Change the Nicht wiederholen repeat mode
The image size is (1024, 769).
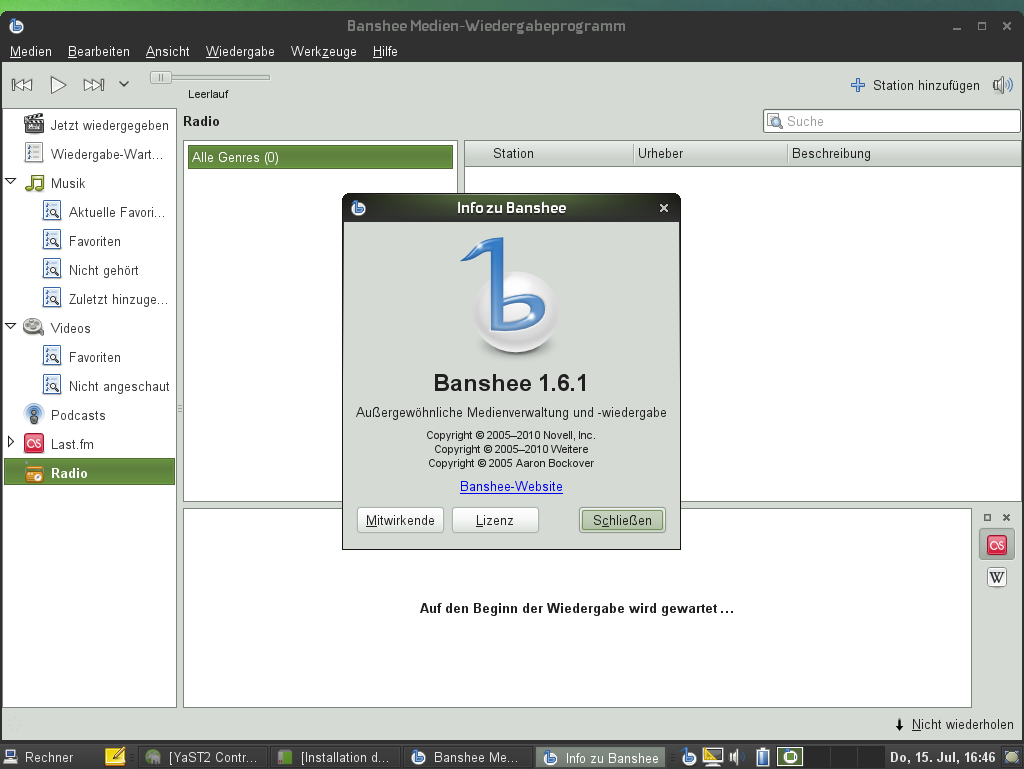coord(956,724)
